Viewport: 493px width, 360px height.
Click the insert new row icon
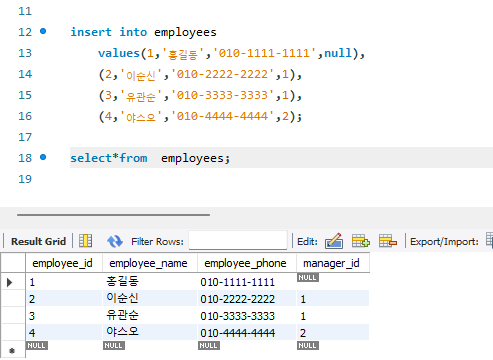tap(361, 241)
